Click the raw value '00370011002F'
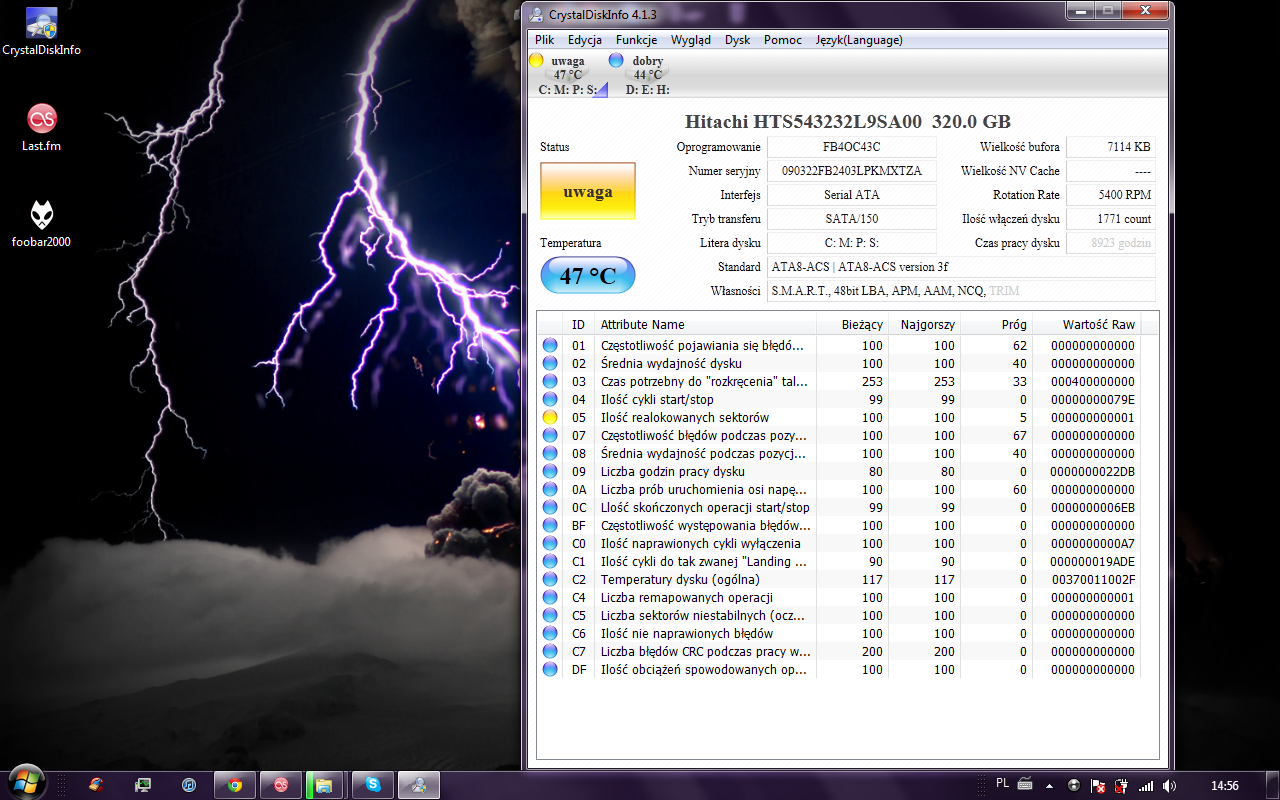The width and height of the screenshot is (1280, 800). [1093, 579]
